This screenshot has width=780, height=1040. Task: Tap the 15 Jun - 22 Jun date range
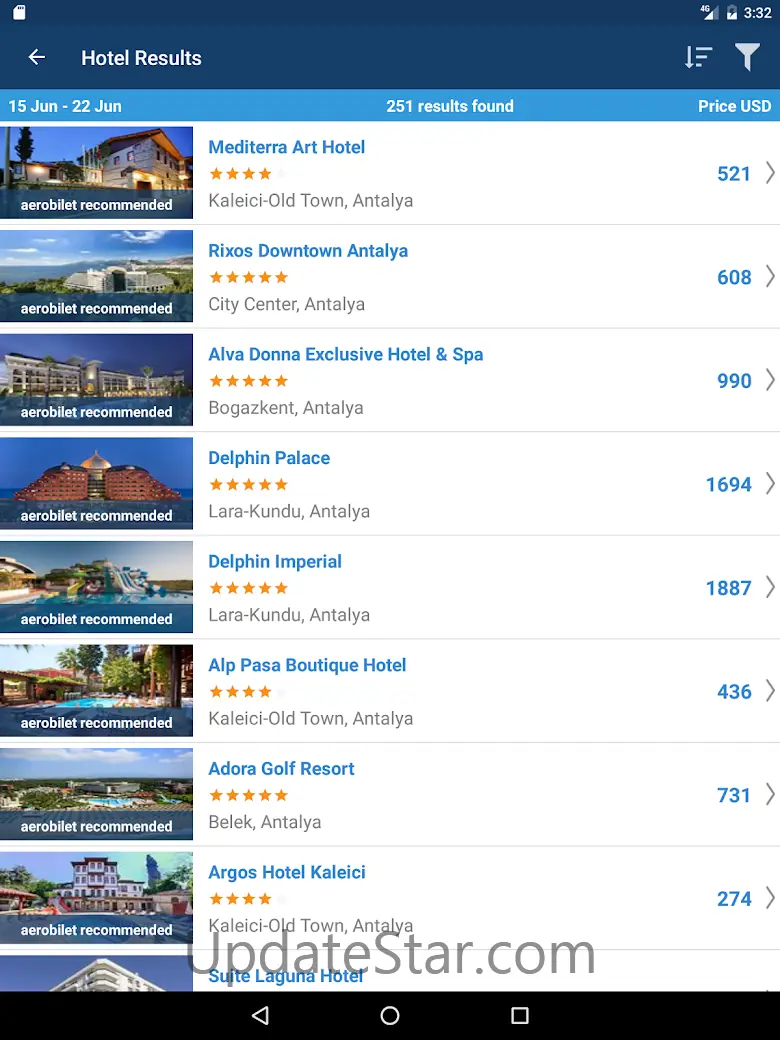[65, 106]
